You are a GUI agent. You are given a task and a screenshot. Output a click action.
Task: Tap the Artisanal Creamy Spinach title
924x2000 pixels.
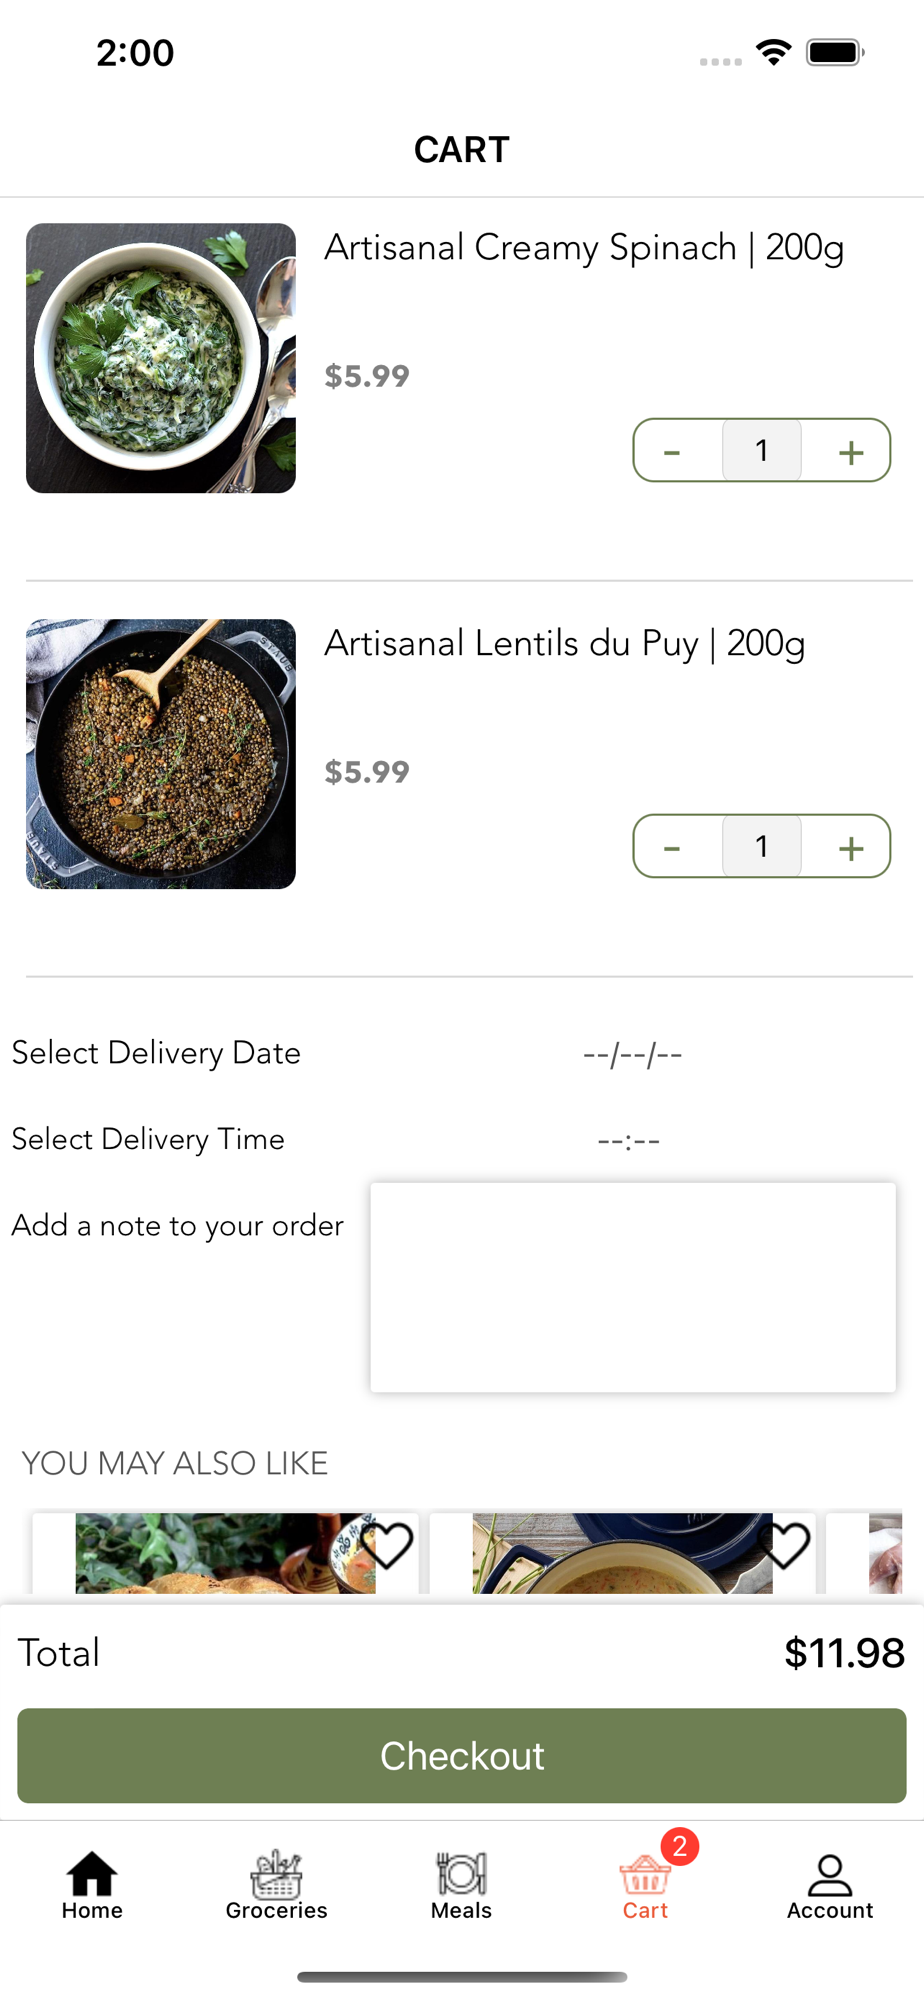584,247
